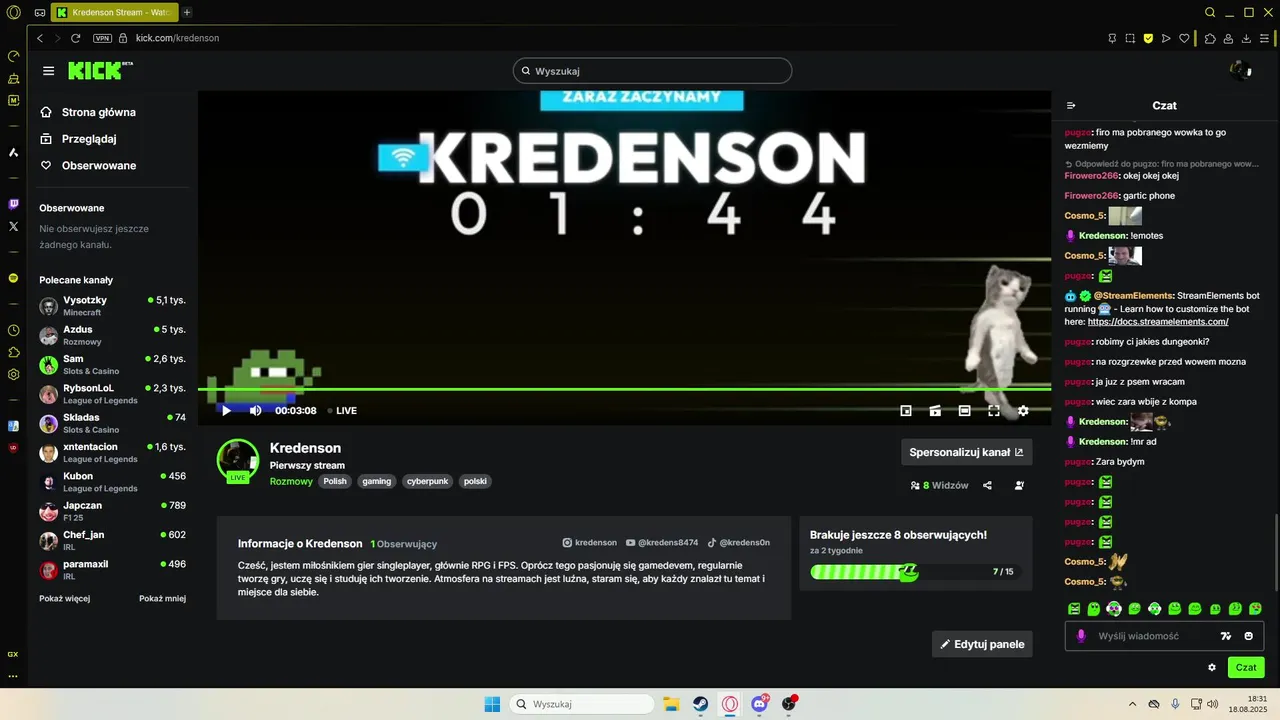The width and height of the screenshot is (1280, 720).
Task: Collapse list with Pokaż mniej
Action: tap(162, 598)
